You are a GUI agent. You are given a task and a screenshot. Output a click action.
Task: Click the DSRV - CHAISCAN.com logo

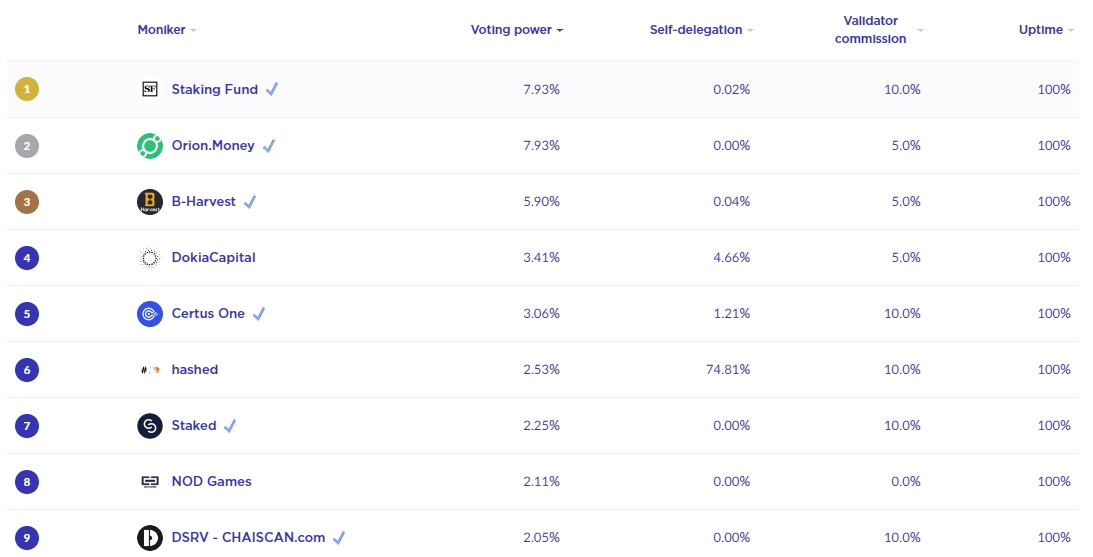[150, 538]
